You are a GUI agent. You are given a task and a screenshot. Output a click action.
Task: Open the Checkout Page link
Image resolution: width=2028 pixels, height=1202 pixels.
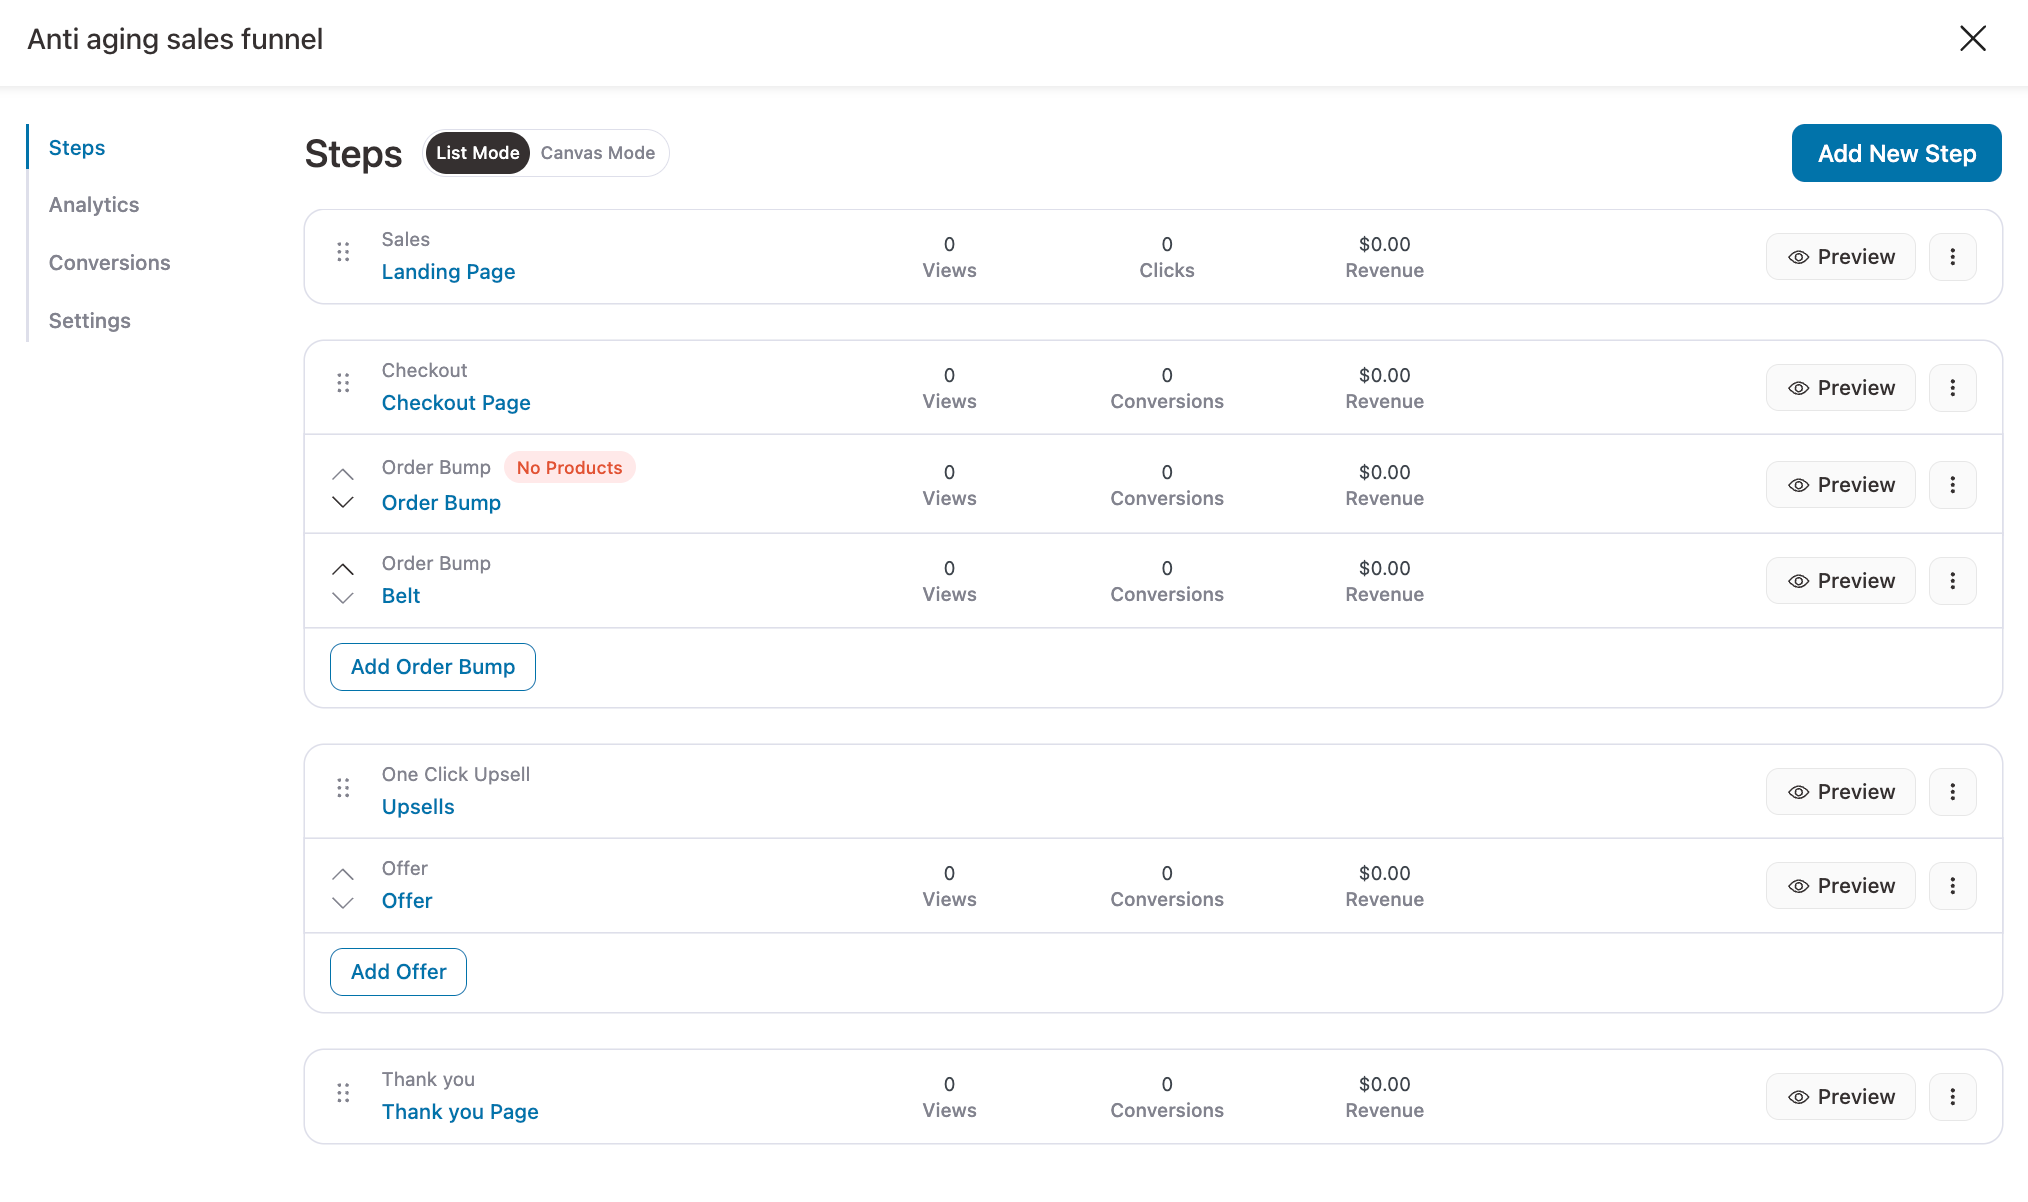coord(456,403)
